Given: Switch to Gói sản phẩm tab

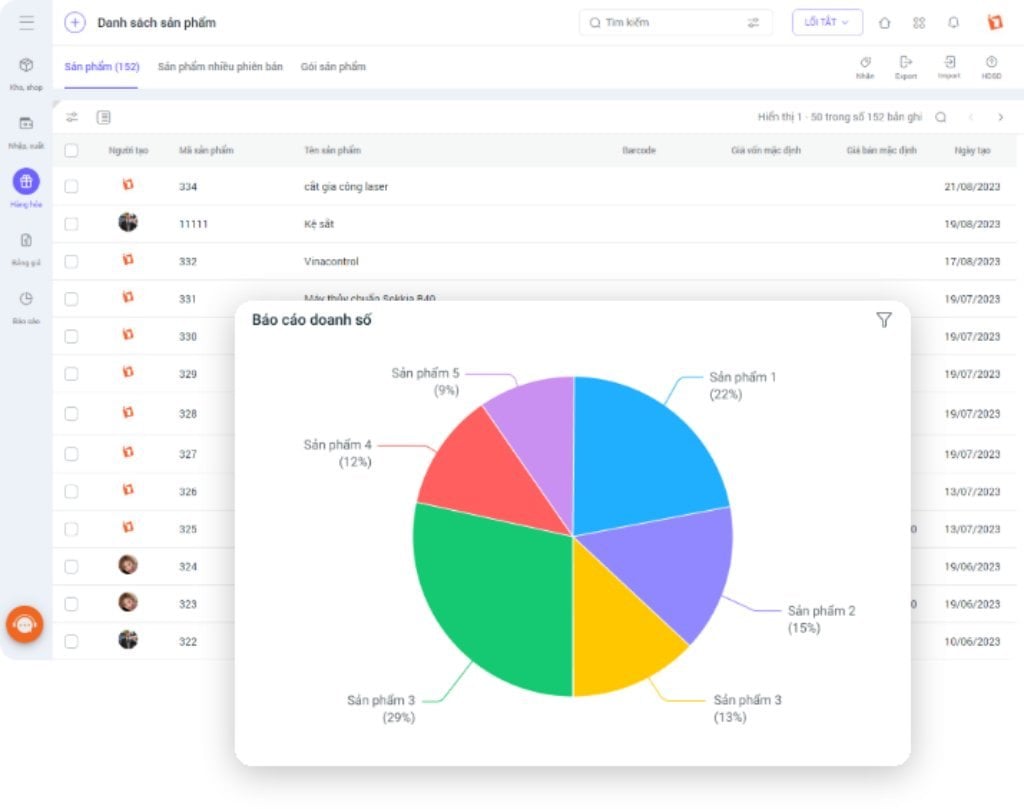Looking at the screenshot, I should pyautogui.click(x=333, y=67).
